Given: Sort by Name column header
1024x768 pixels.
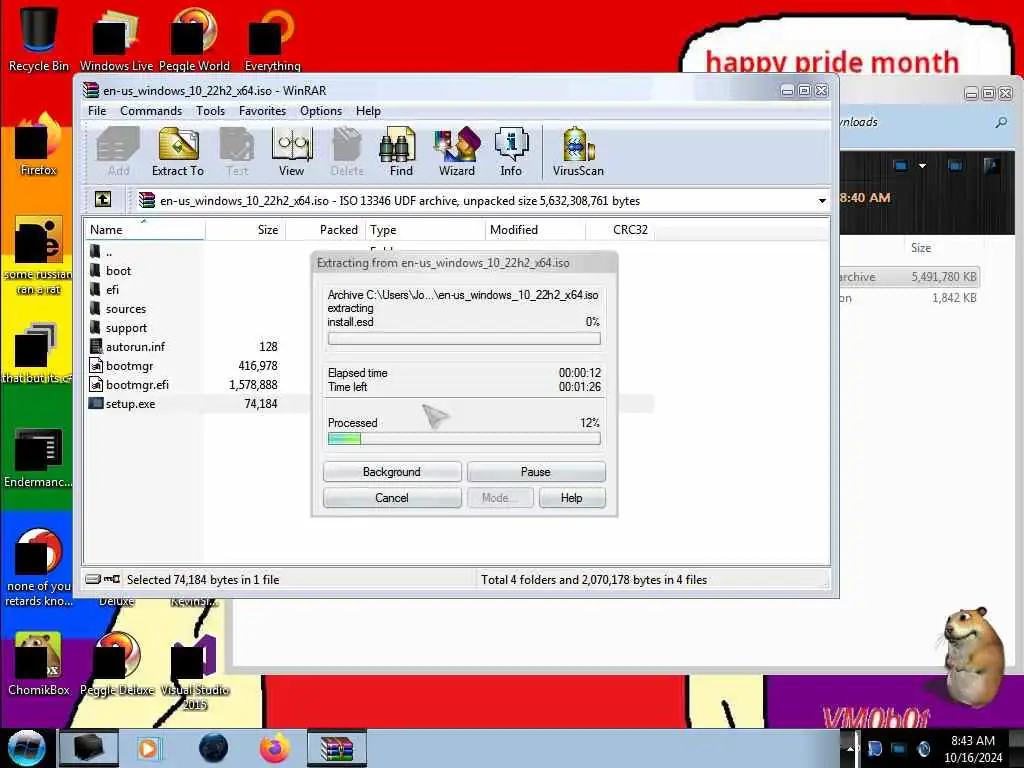Looking at the screenshot, I should coord(144,230).
